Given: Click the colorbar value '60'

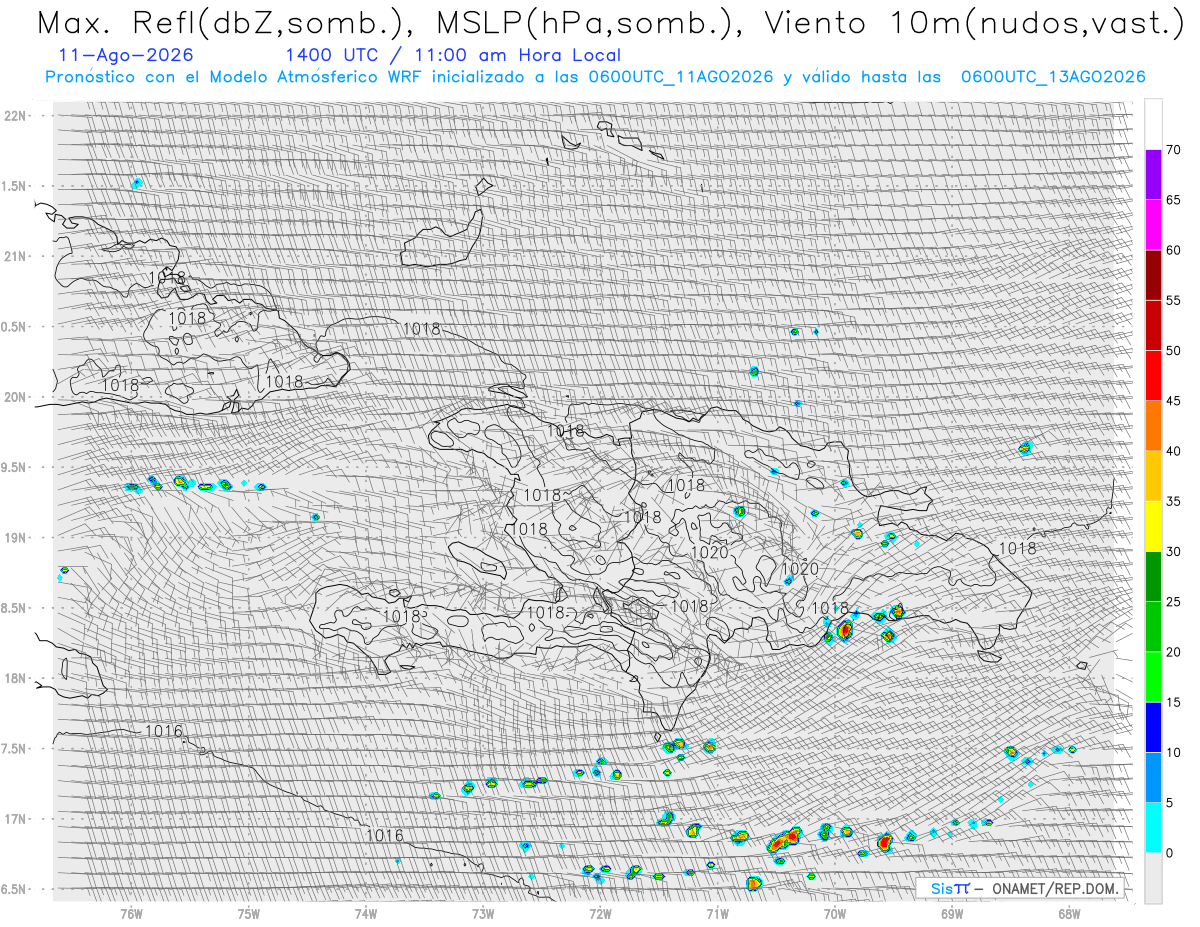Looking at the screenshot, I should click(x=1173, y=250).
